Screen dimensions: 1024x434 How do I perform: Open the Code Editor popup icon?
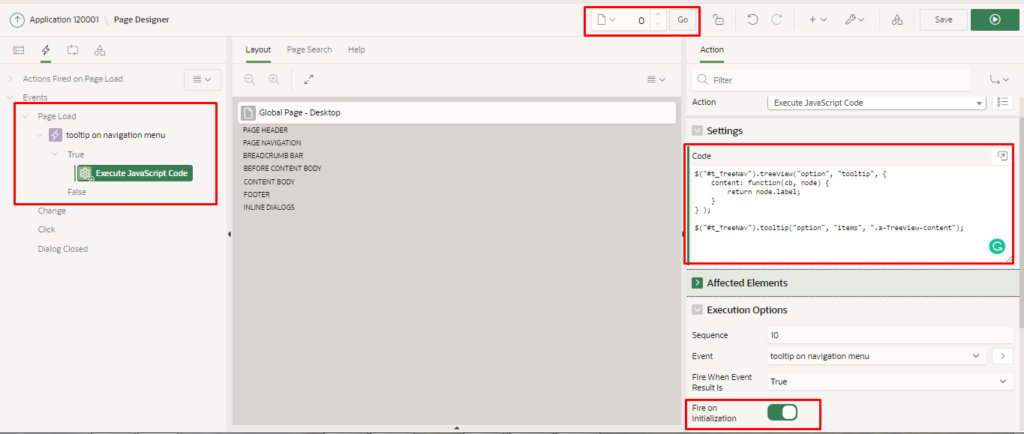pos(1002,157)
